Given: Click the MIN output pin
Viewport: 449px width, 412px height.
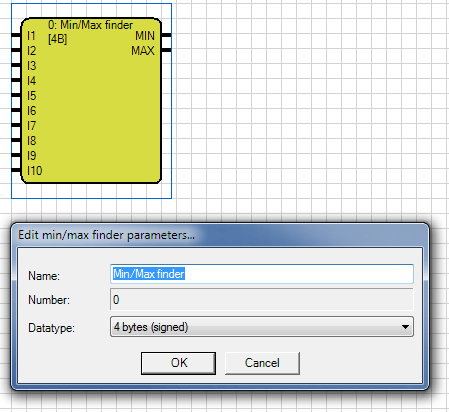Looking at the screenshot, I should tap(166, 35).
